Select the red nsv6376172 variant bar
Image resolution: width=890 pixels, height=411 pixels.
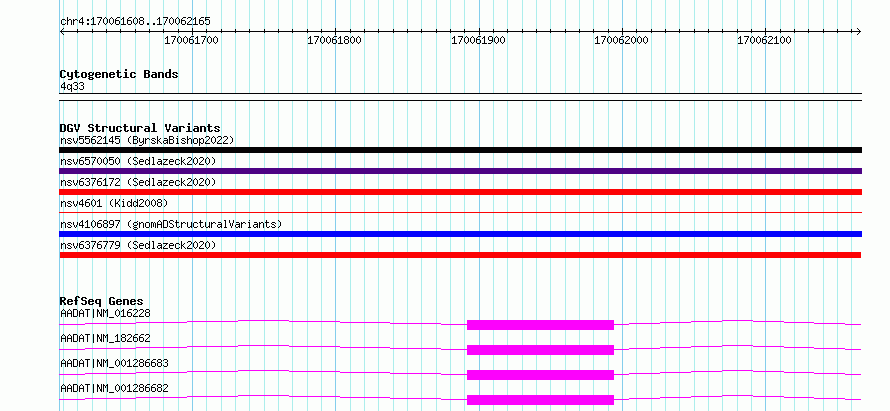(x=460, y=192)
